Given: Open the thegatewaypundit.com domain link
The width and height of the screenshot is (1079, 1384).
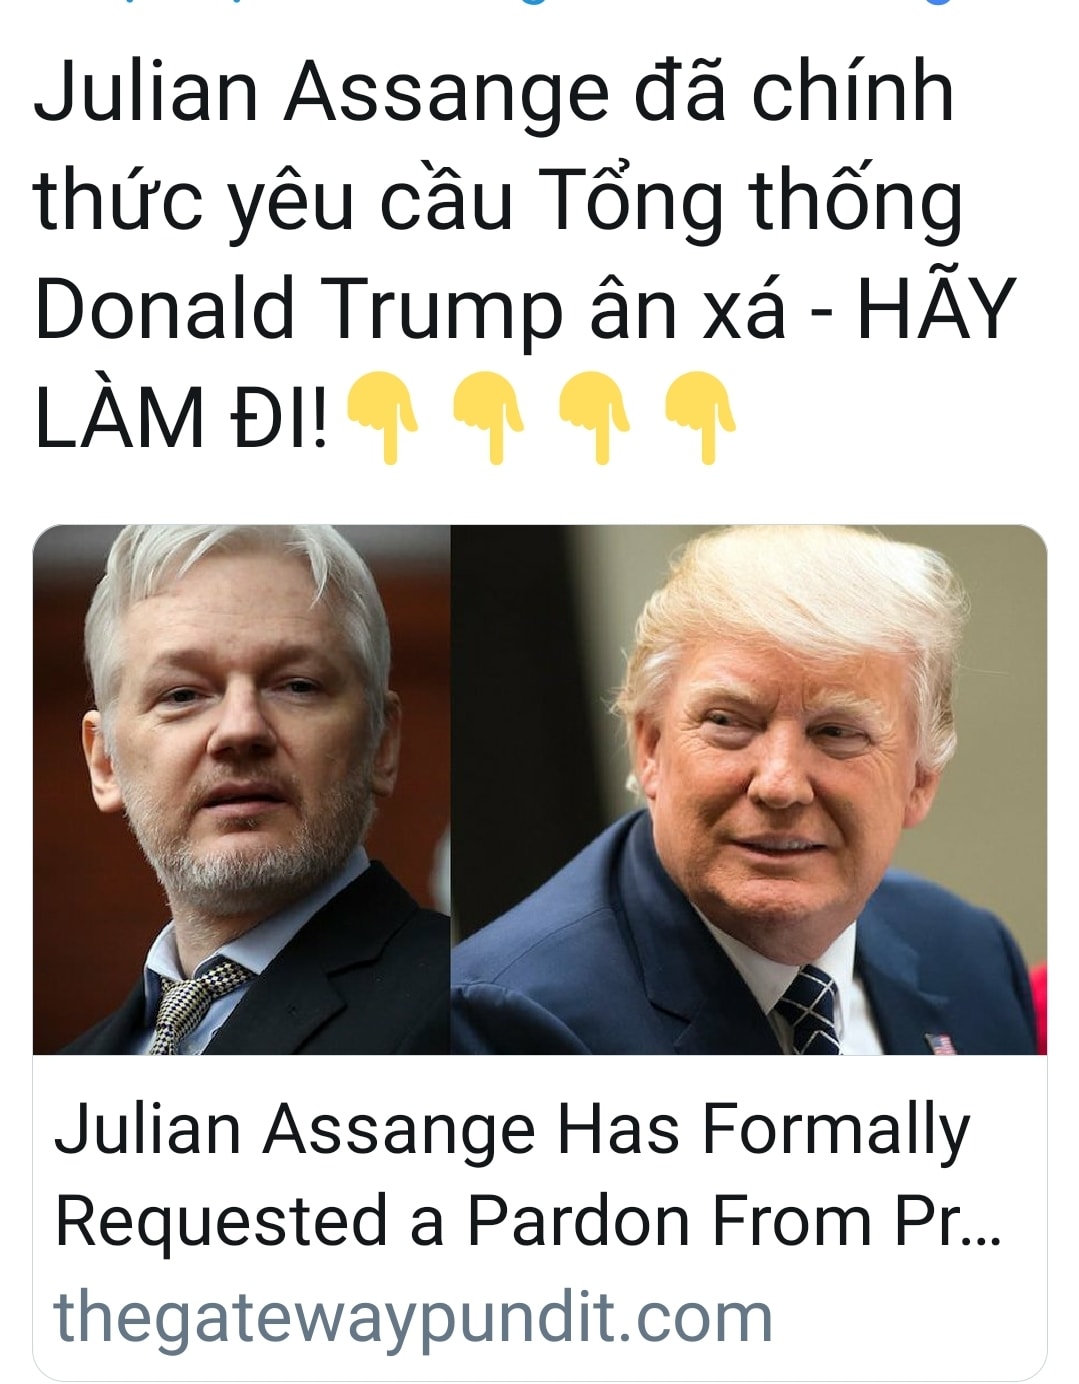Looking at the screenshot, I should pos(413,1317).
